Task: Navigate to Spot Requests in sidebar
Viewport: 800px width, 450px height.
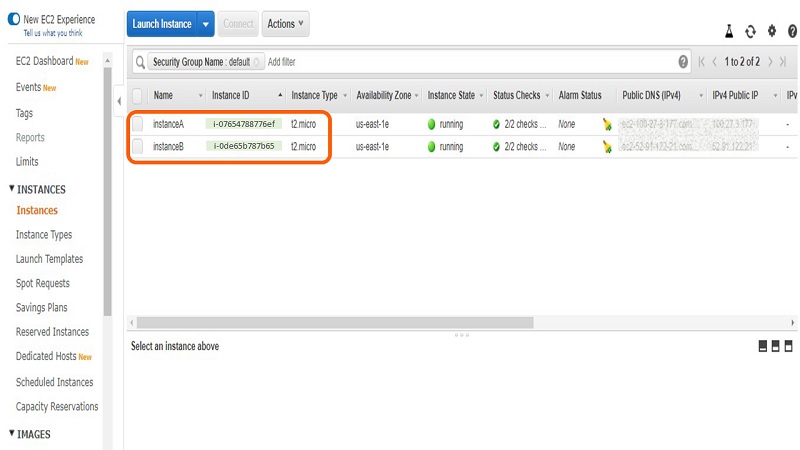Action: (43, 283)
